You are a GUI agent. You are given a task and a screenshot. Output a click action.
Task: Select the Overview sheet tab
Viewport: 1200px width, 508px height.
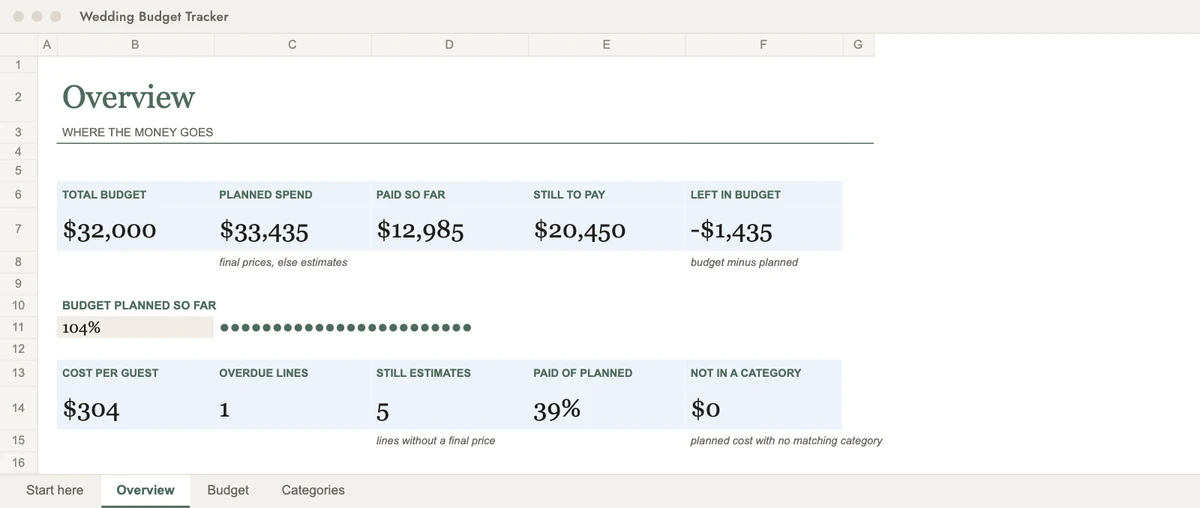click(145, 490)
